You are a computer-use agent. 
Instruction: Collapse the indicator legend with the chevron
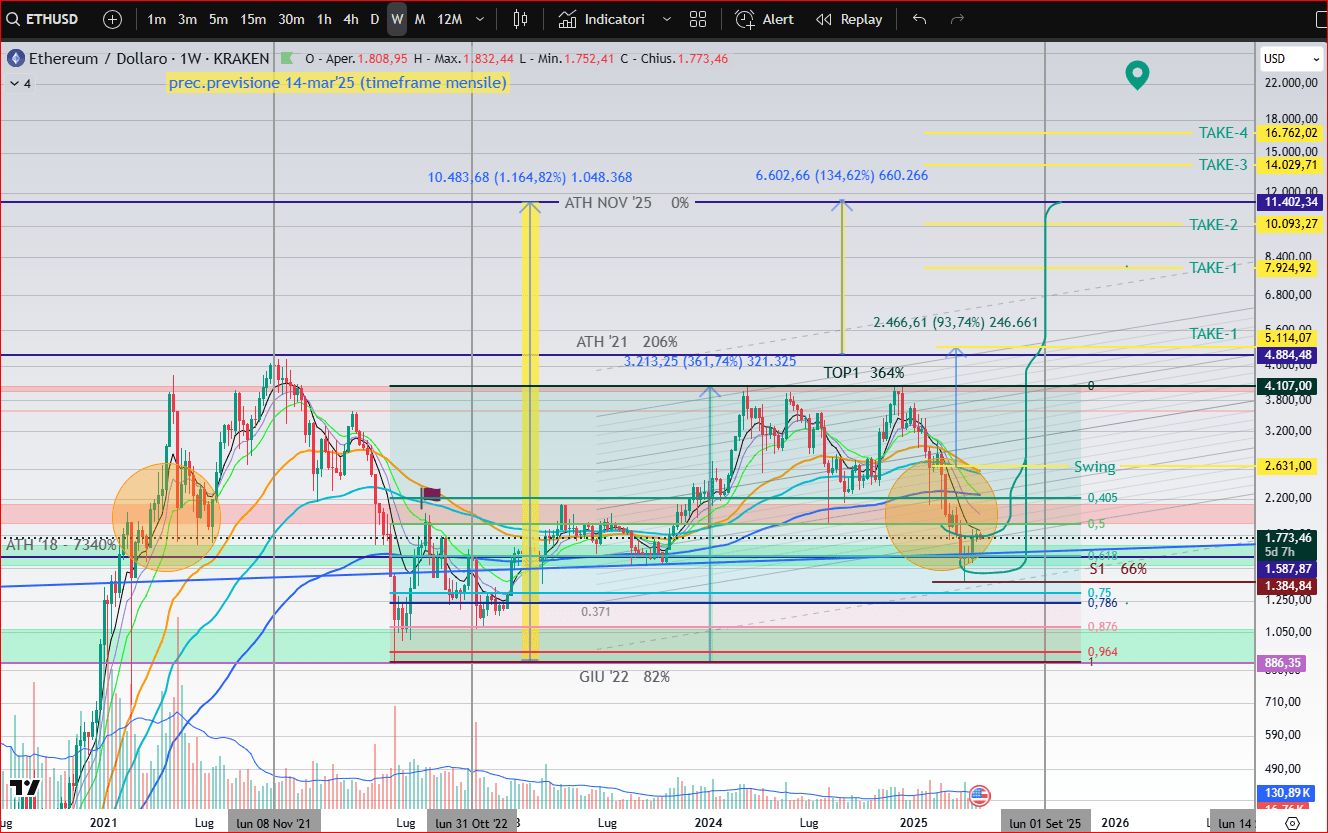coord(14,84)
